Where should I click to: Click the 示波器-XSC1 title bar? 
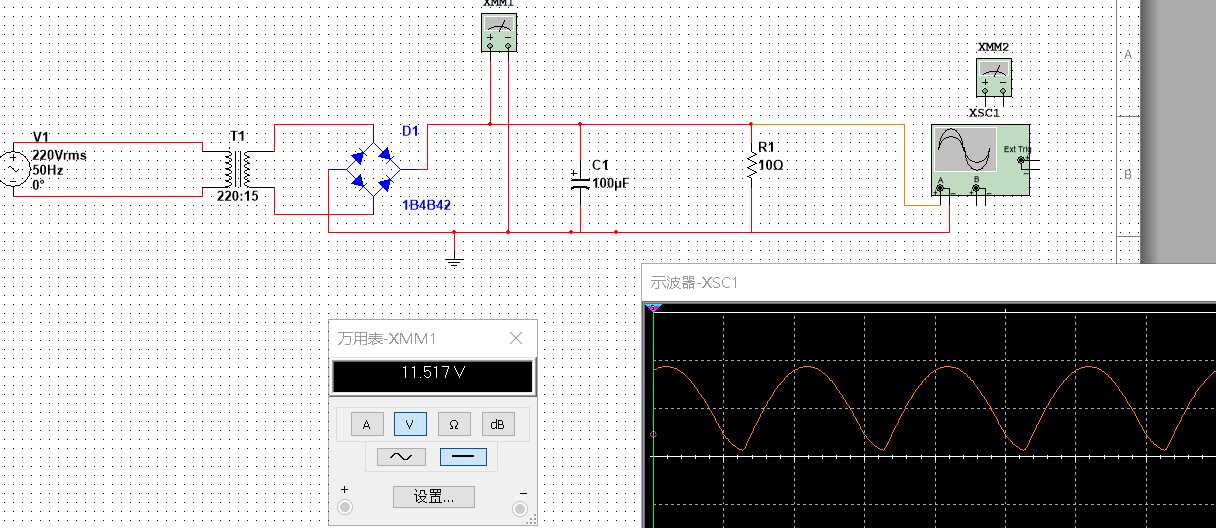[928, 282]
